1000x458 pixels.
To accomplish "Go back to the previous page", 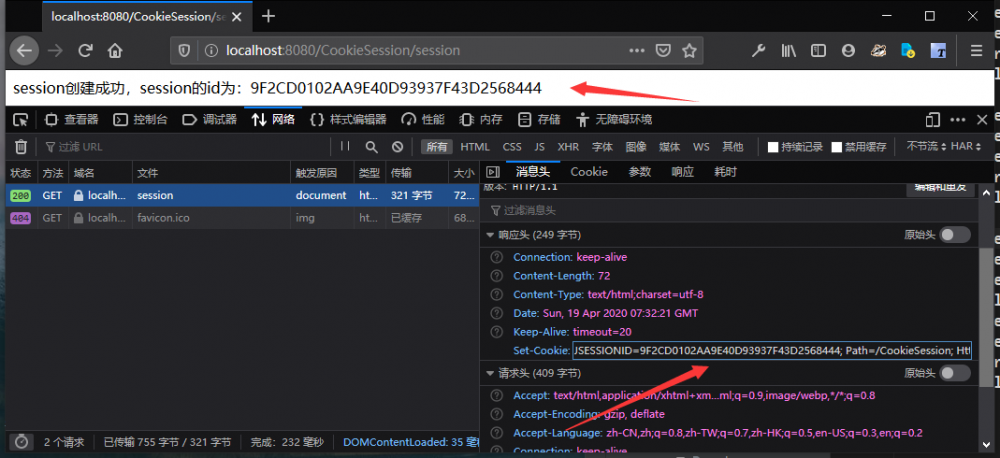I will pyautogui.click(x=24, y=50).
